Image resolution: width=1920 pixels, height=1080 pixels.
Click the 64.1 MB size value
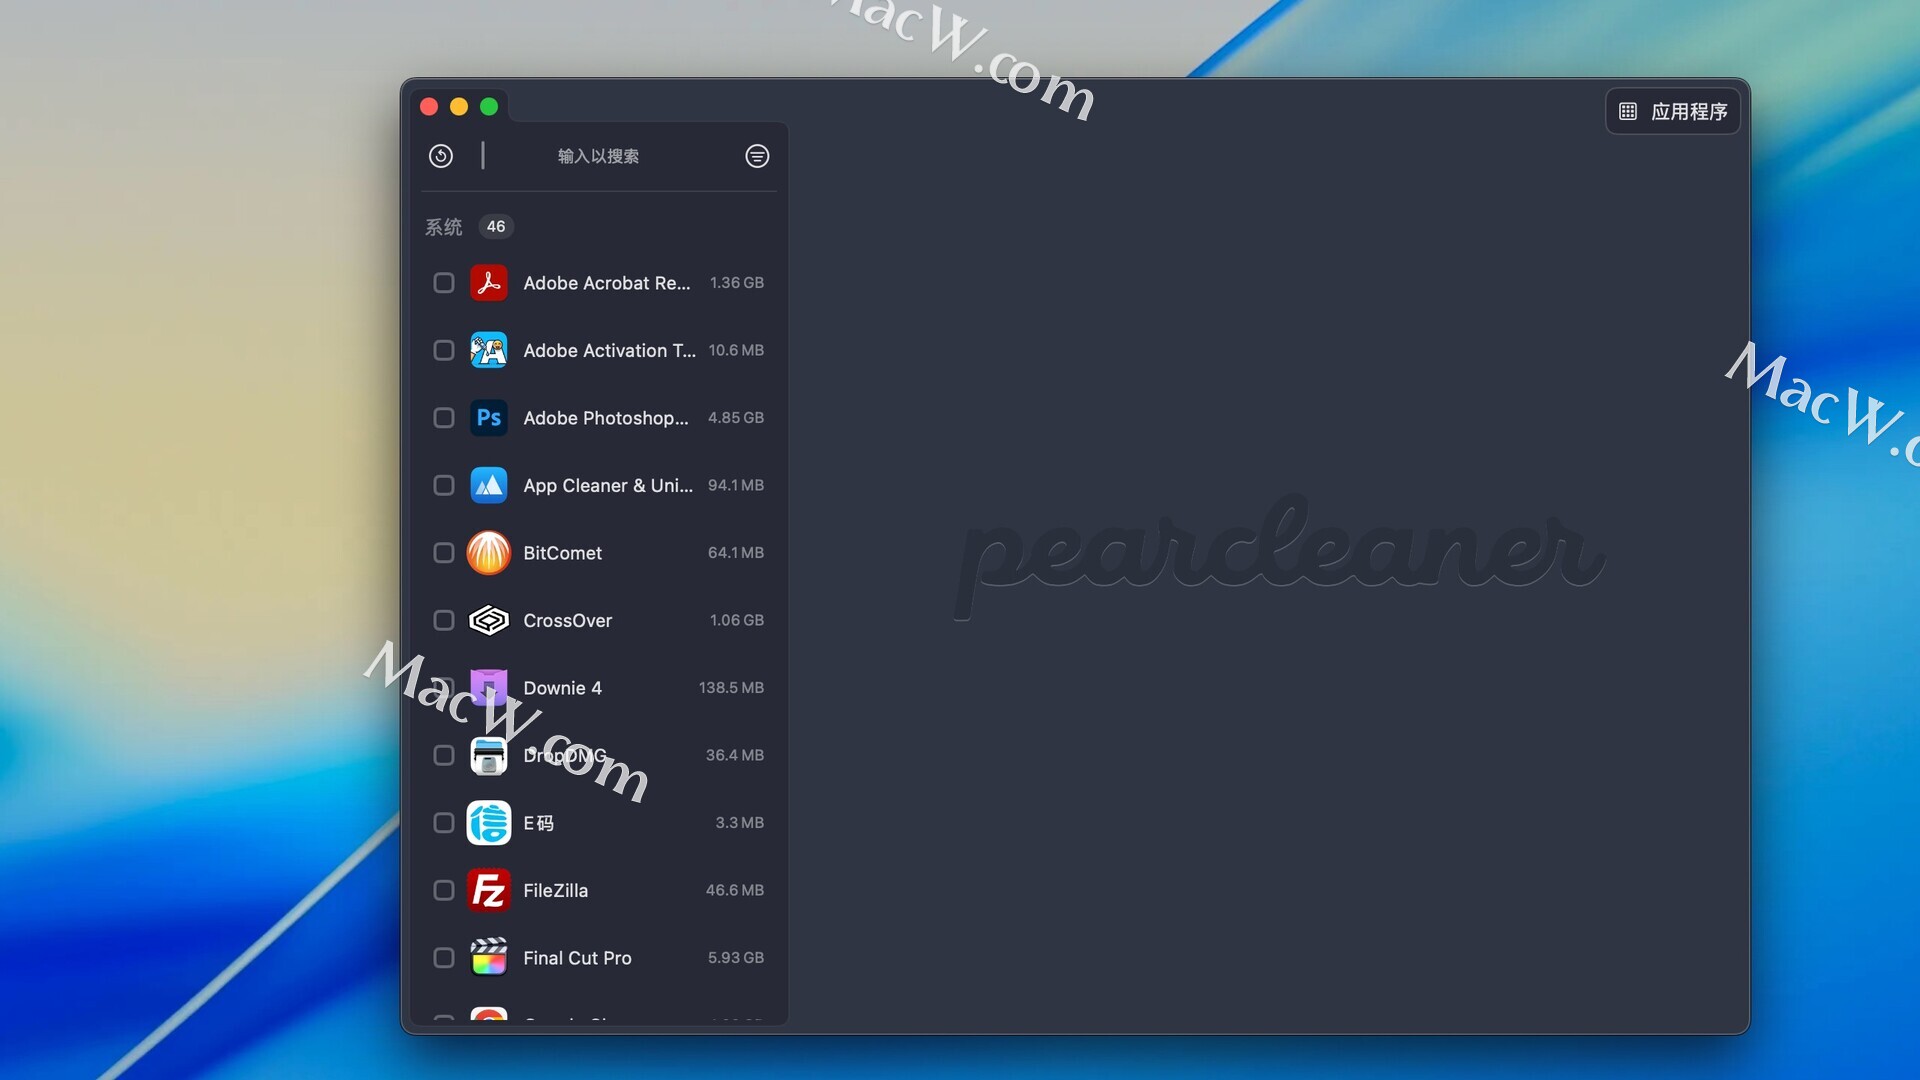(x=736, y=553)
